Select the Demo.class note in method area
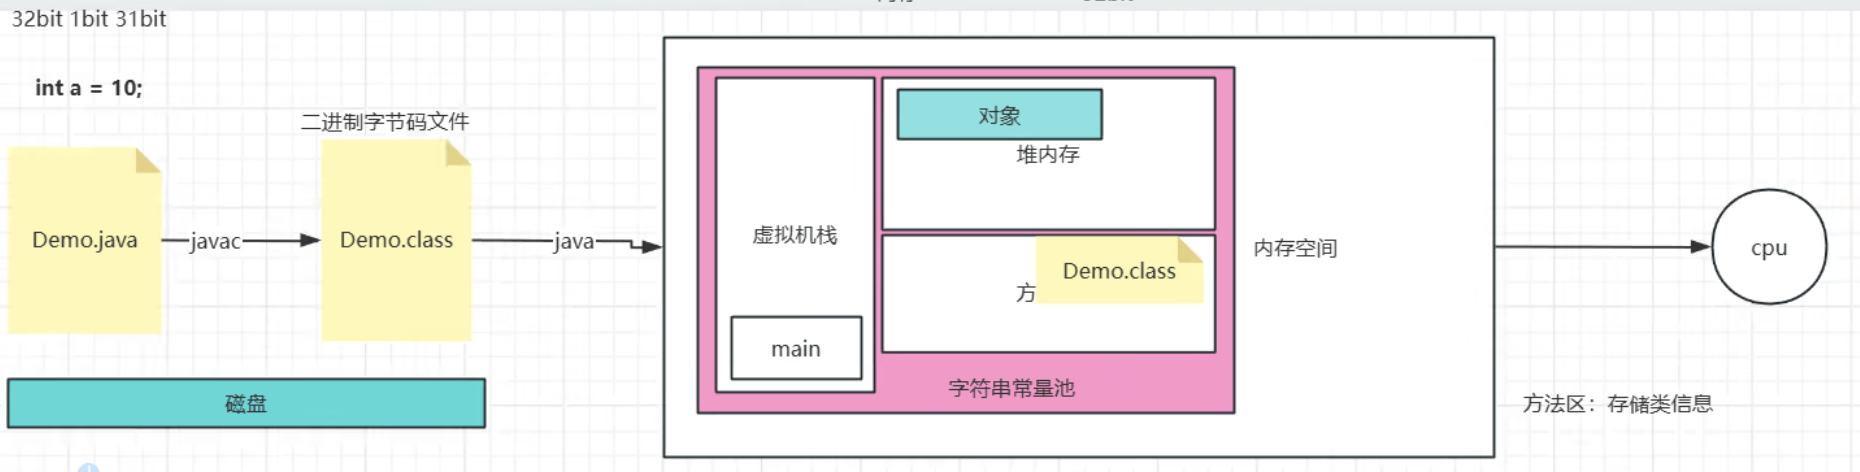This screenshot has height=472, width=1860. tap(1119, 270)
